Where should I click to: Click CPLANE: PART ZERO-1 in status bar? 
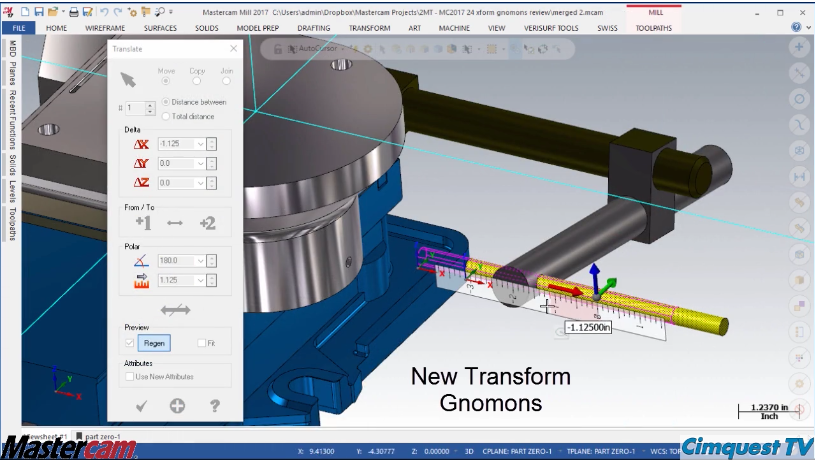tap(517, 451)
